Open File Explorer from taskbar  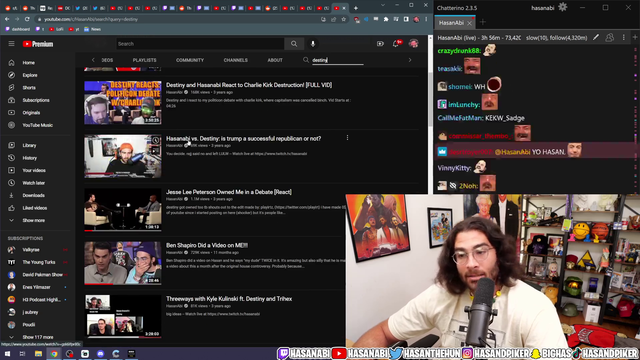(38, 353)
